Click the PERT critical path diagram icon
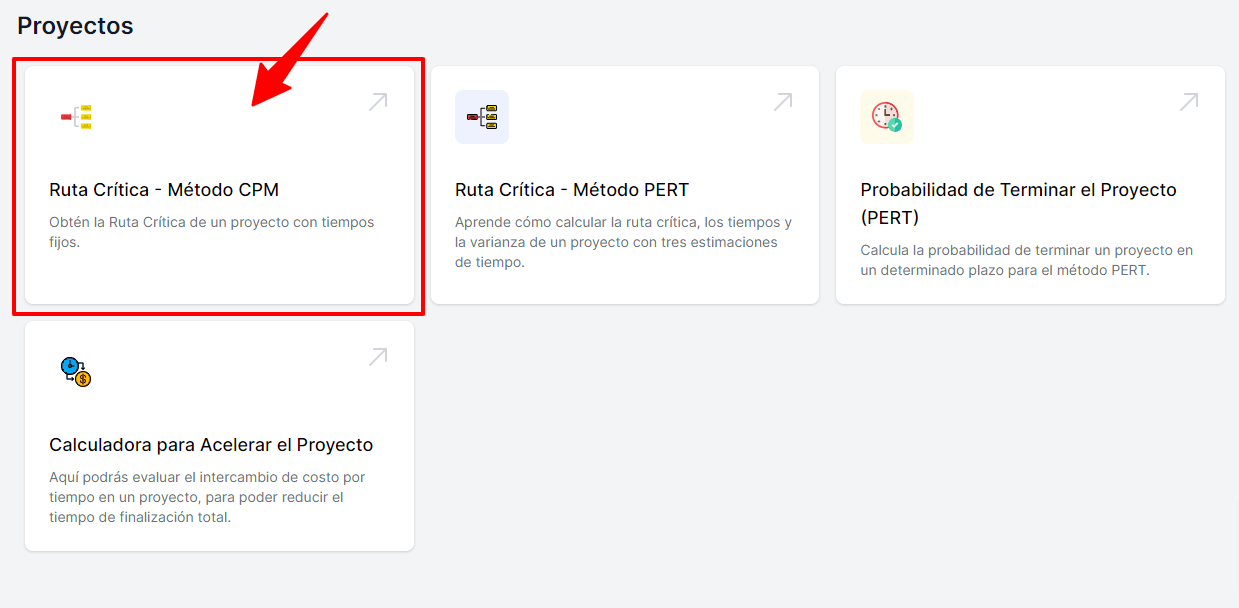Screen dimensions: 1239x608 tap(482, 117)
